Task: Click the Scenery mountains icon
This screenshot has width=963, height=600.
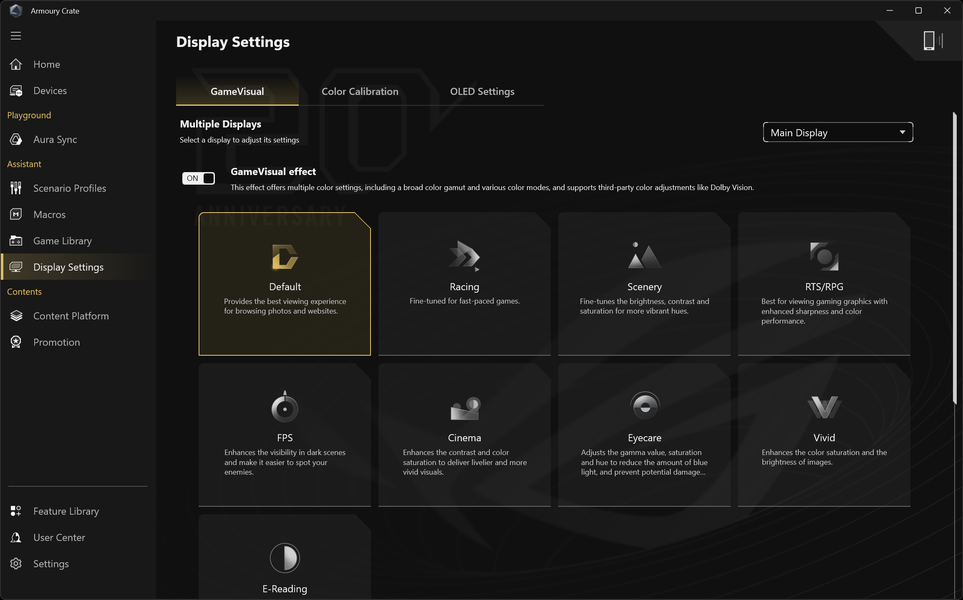Action: pyautogui.click(x=644, y=255)
